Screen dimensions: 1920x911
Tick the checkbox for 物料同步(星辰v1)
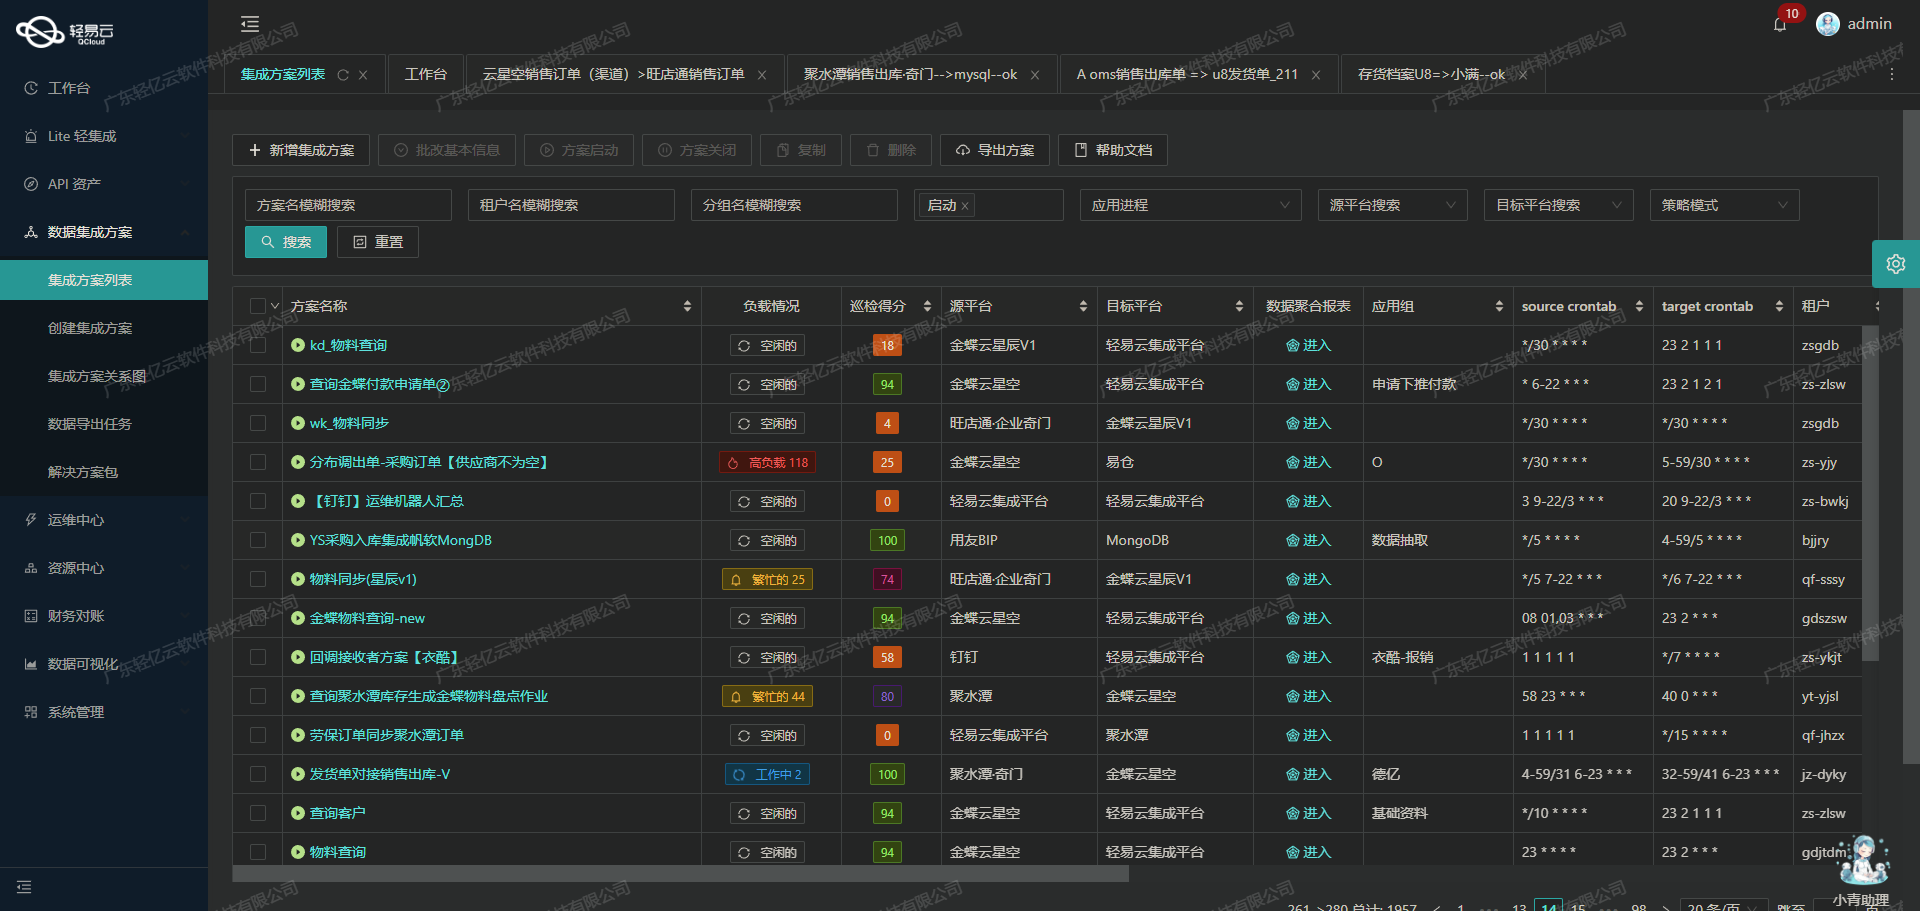[258, 578]
